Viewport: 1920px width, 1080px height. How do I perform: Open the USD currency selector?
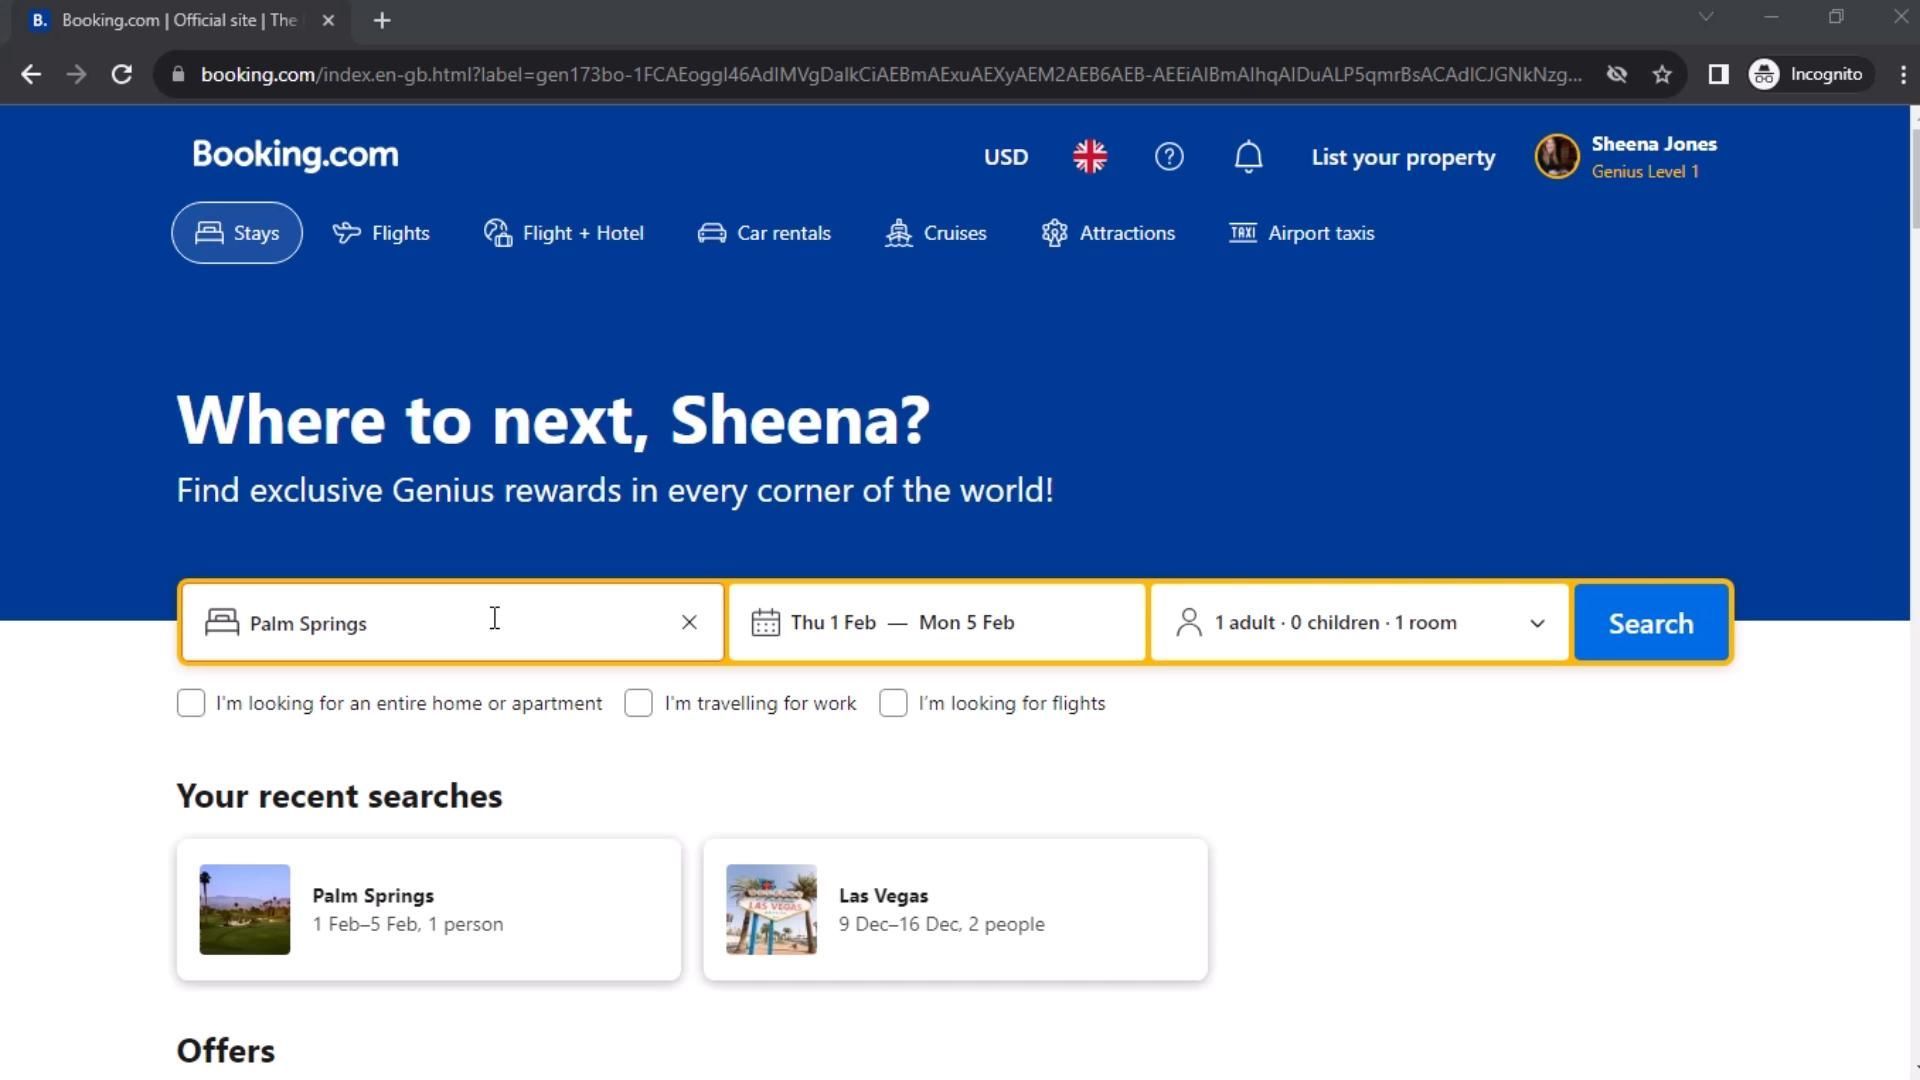click(1005, 157)
